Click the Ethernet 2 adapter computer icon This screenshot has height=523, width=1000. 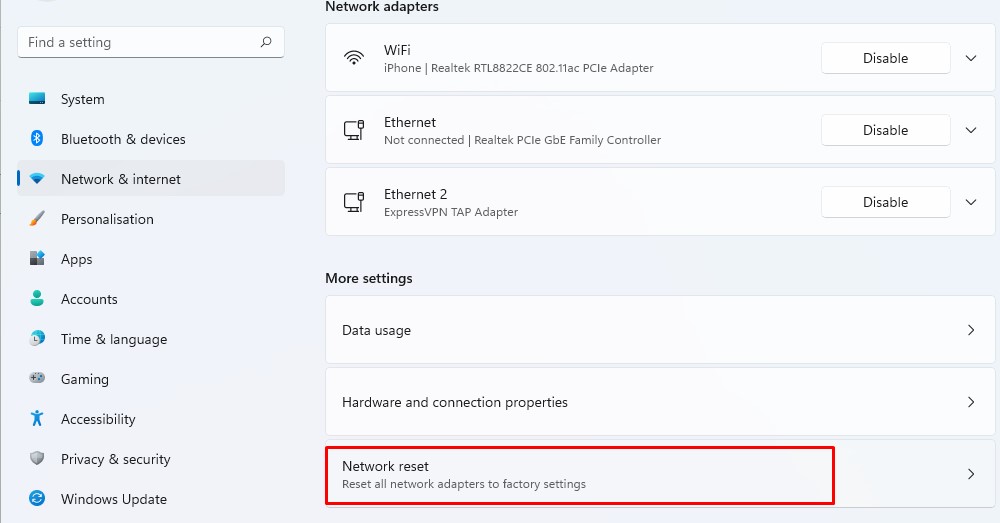point(354,202)
